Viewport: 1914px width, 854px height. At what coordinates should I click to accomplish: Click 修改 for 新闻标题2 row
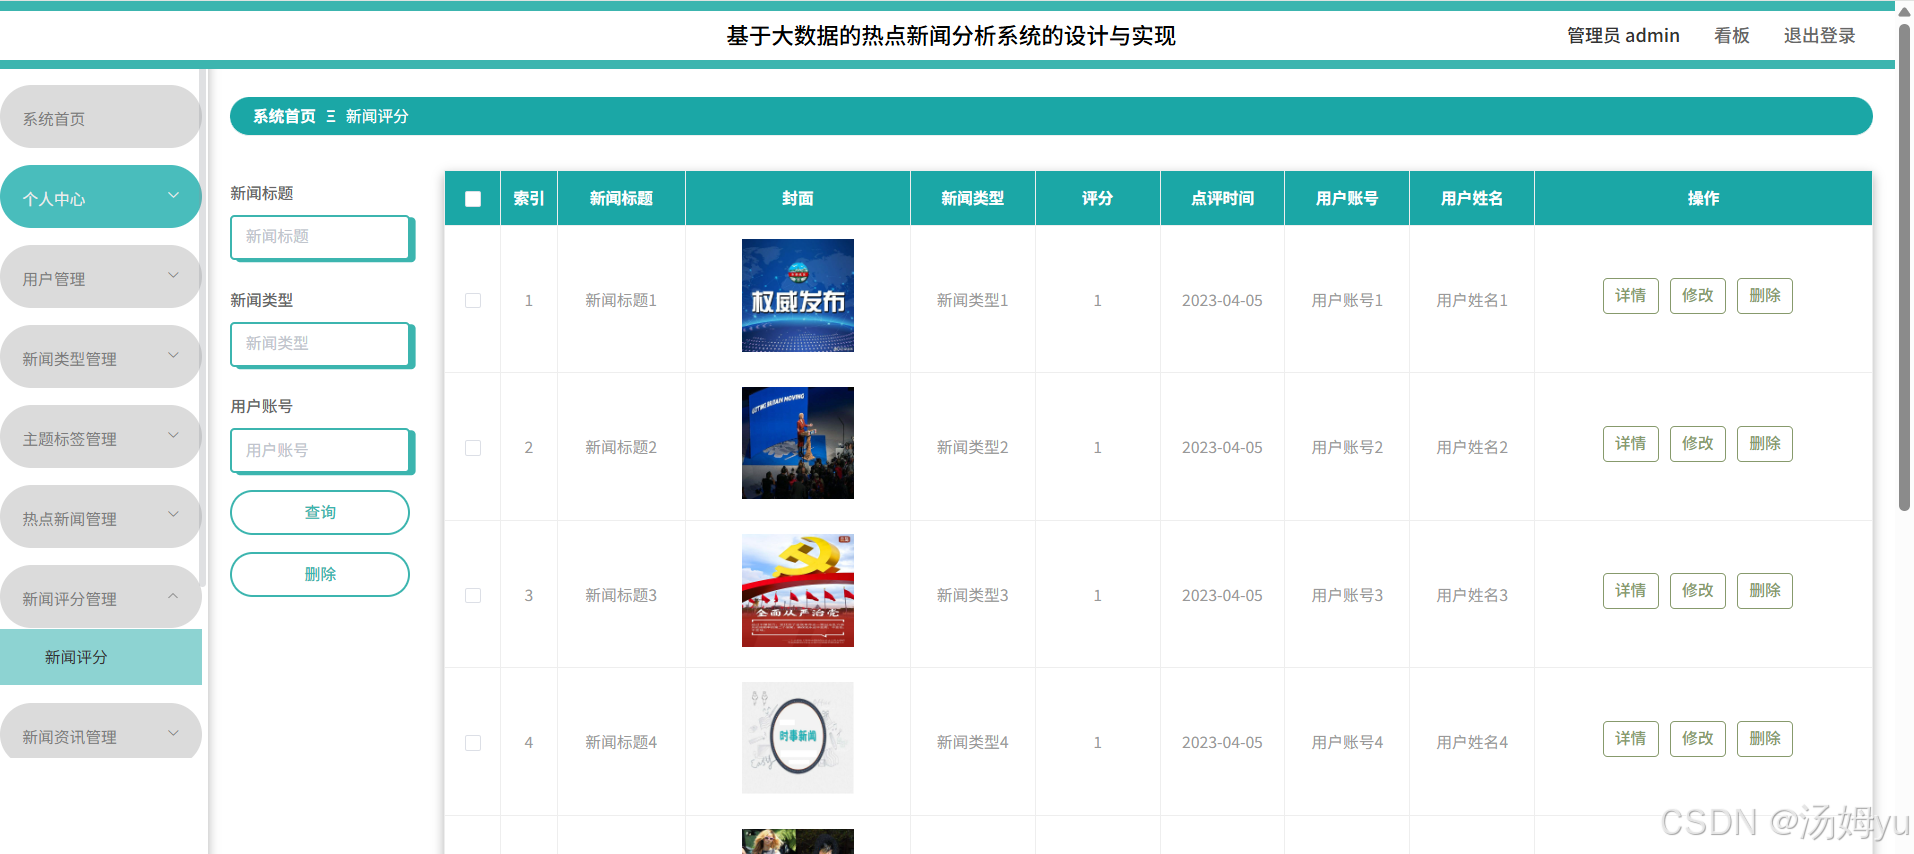click(x=1698, y=444)
